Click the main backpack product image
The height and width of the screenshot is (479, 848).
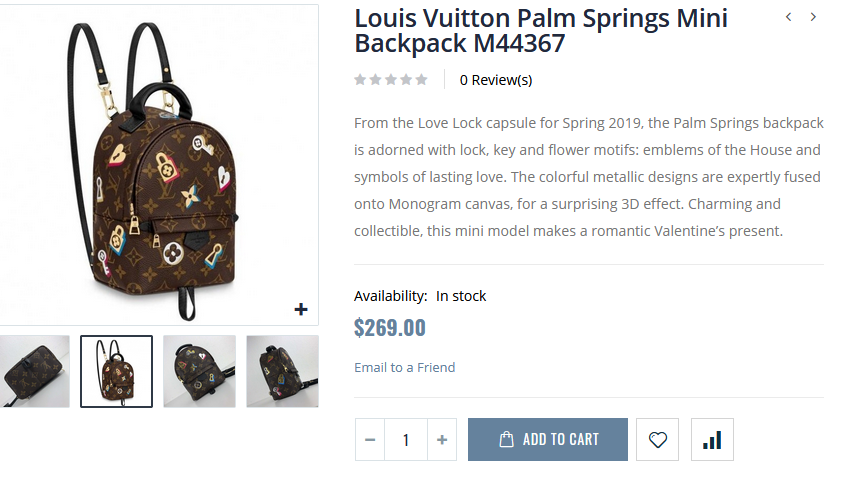point(158,165)
